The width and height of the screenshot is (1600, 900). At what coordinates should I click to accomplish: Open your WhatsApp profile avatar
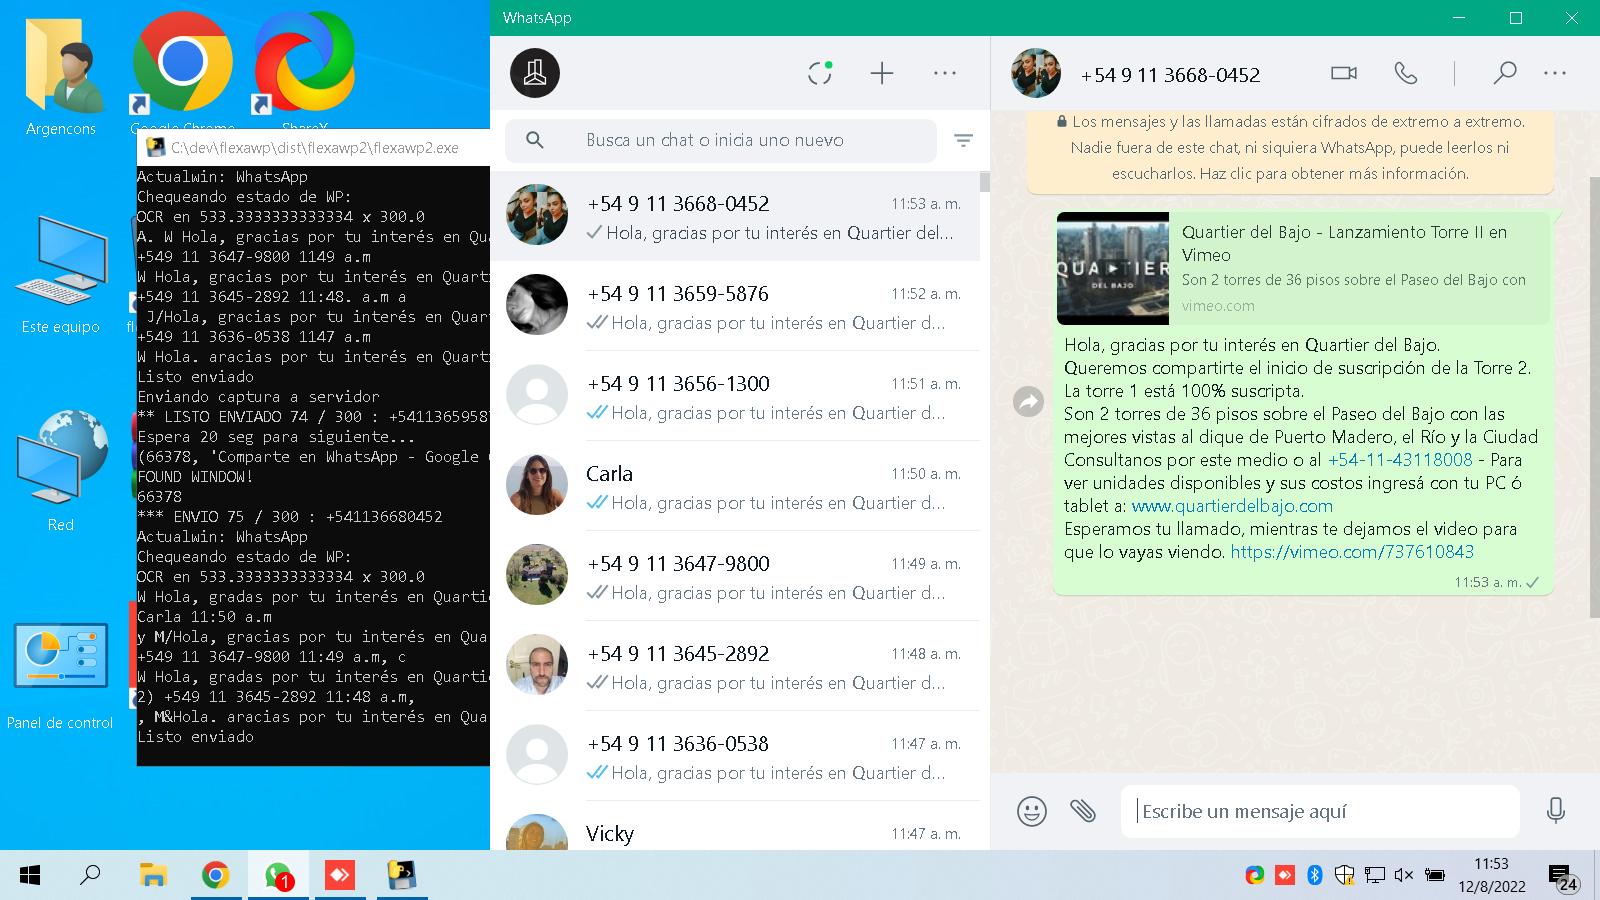point(535,73)
